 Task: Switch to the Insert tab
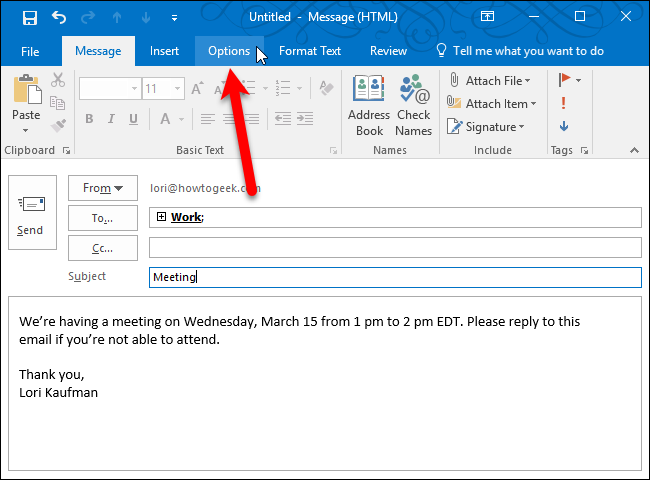[x=164, y=51]
